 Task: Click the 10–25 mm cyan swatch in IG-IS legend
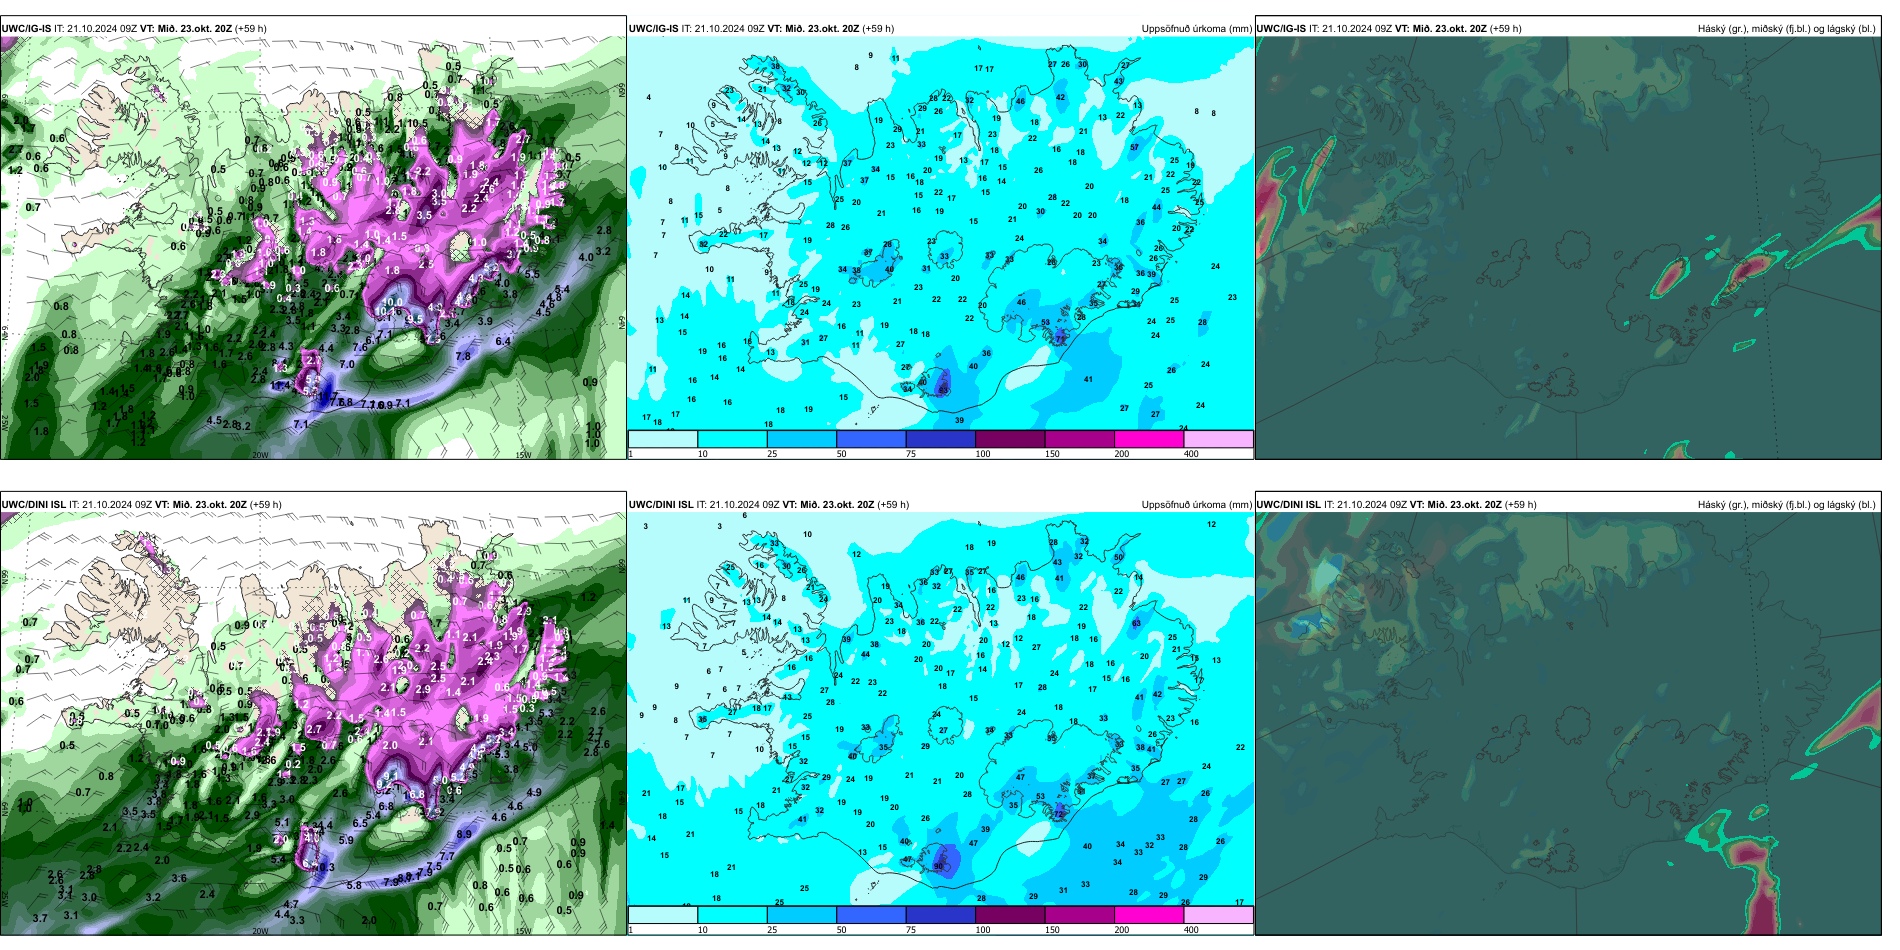tap(732, 439)
